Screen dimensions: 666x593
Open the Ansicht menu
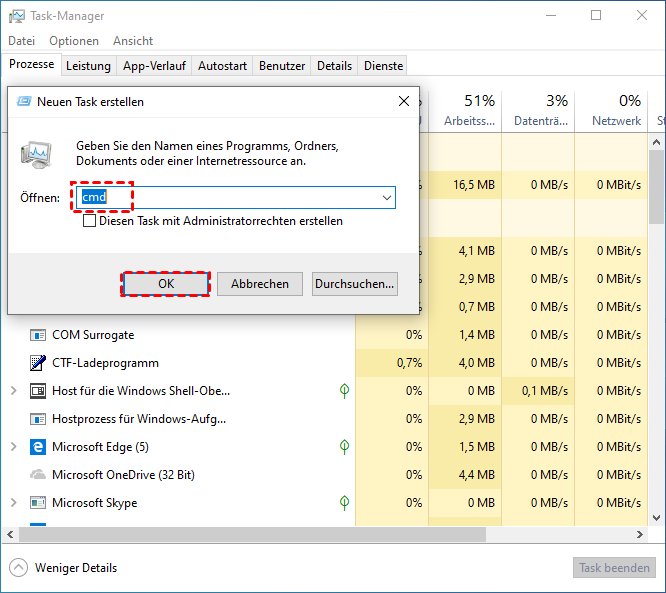(x=133, y=41)
